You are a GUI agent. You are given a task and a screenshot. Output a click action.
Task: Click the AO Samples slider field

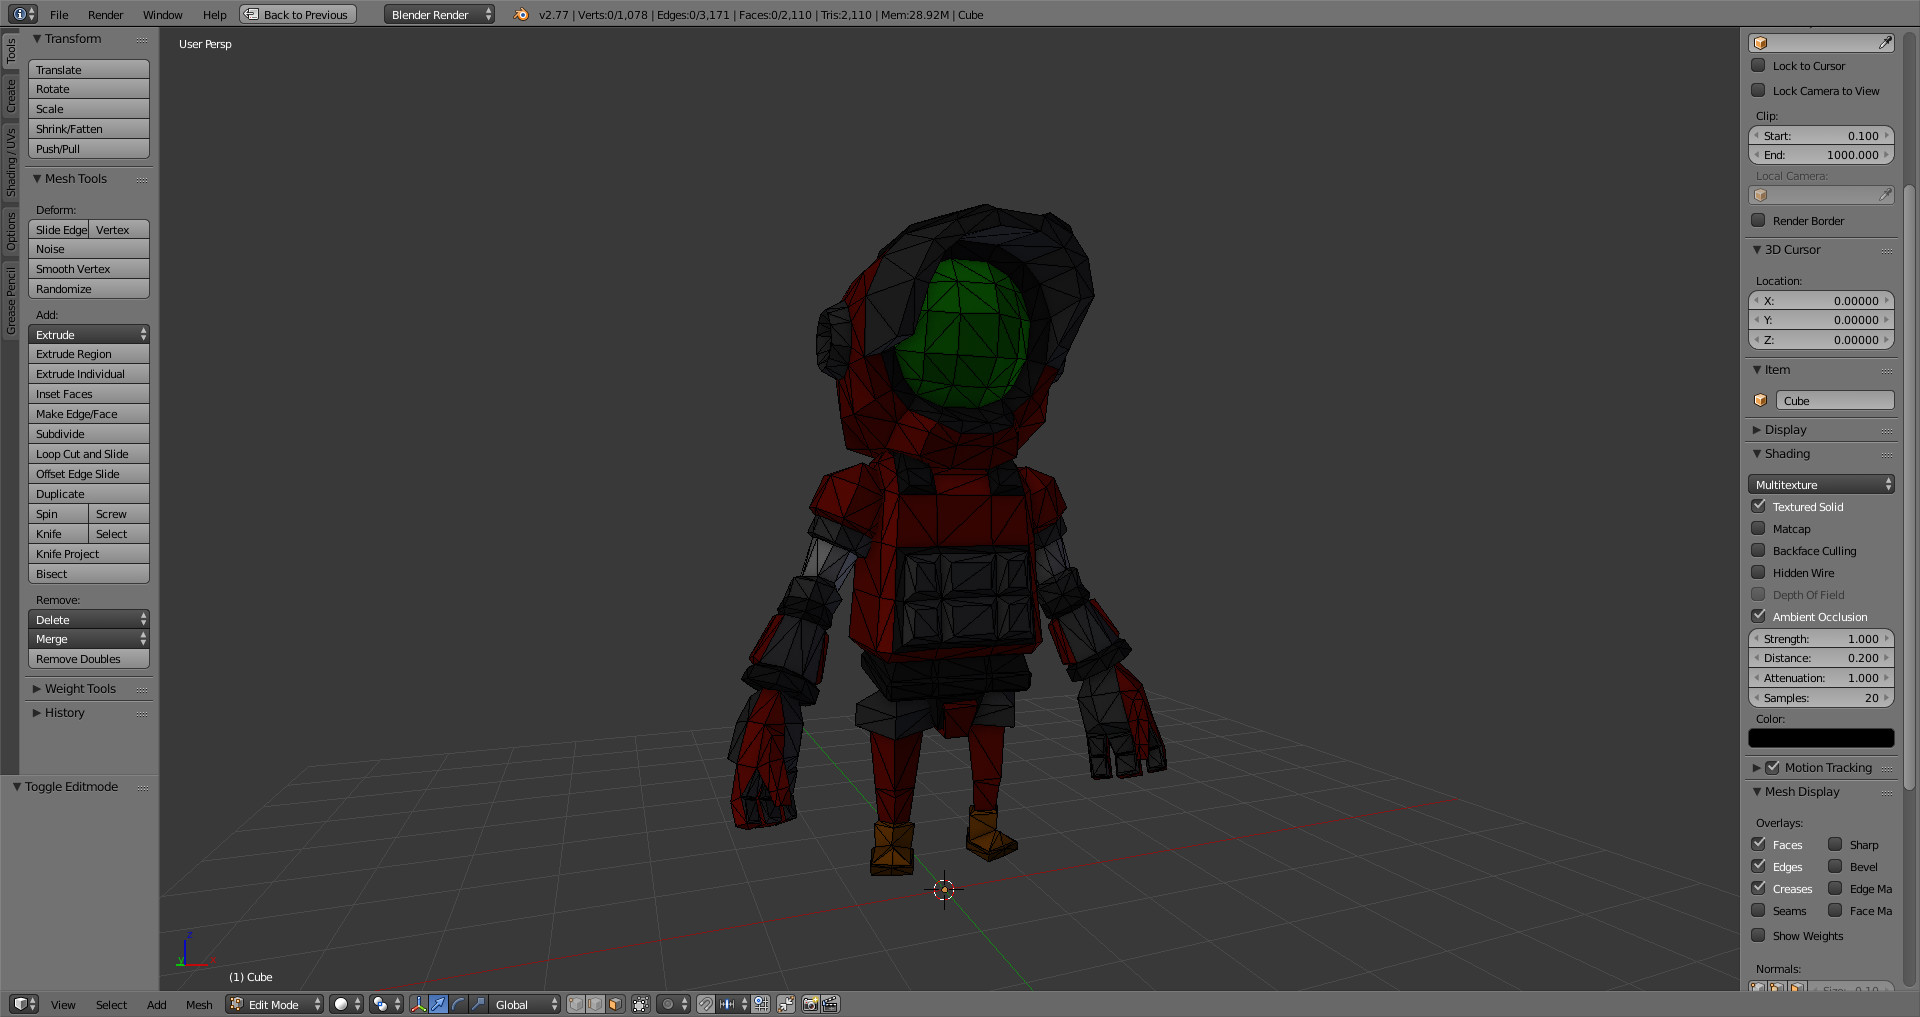point(1821,697)
